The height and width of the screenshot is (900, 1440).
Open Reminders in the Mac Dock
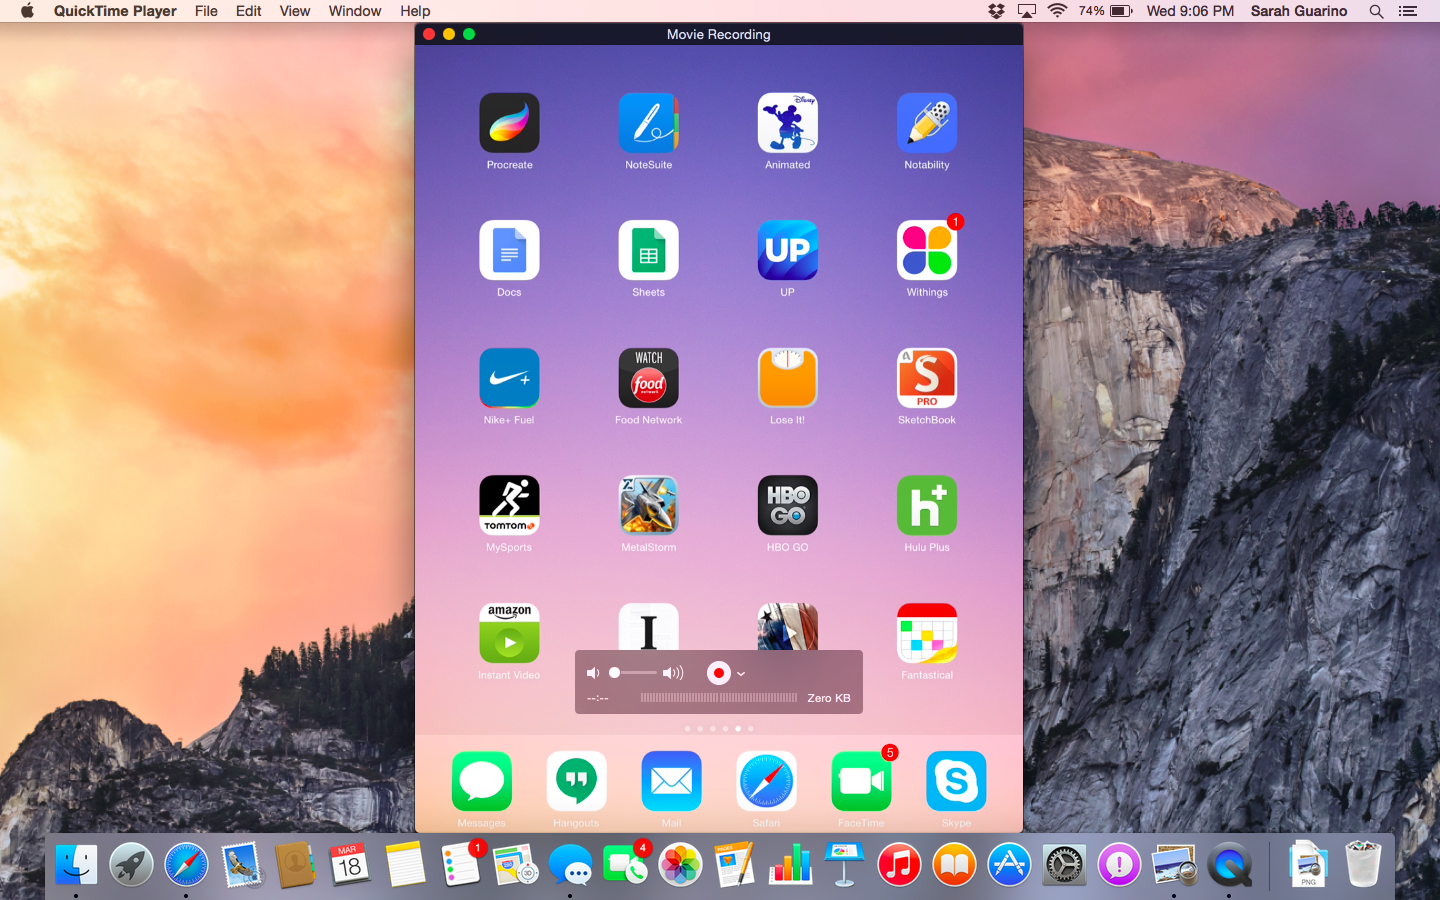click(x=460, y=864)
